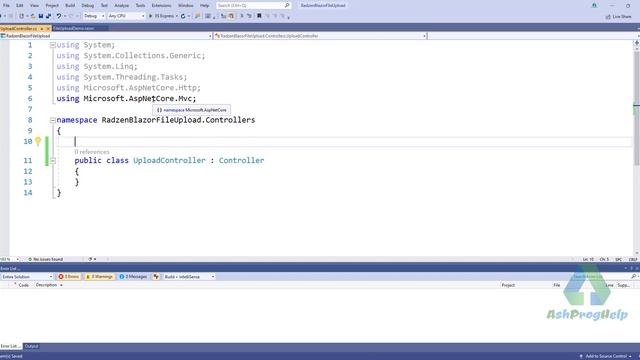The height and width of the screenshot is (360, 640).
Task: Click the Save All icon
Action: (49, 16)
